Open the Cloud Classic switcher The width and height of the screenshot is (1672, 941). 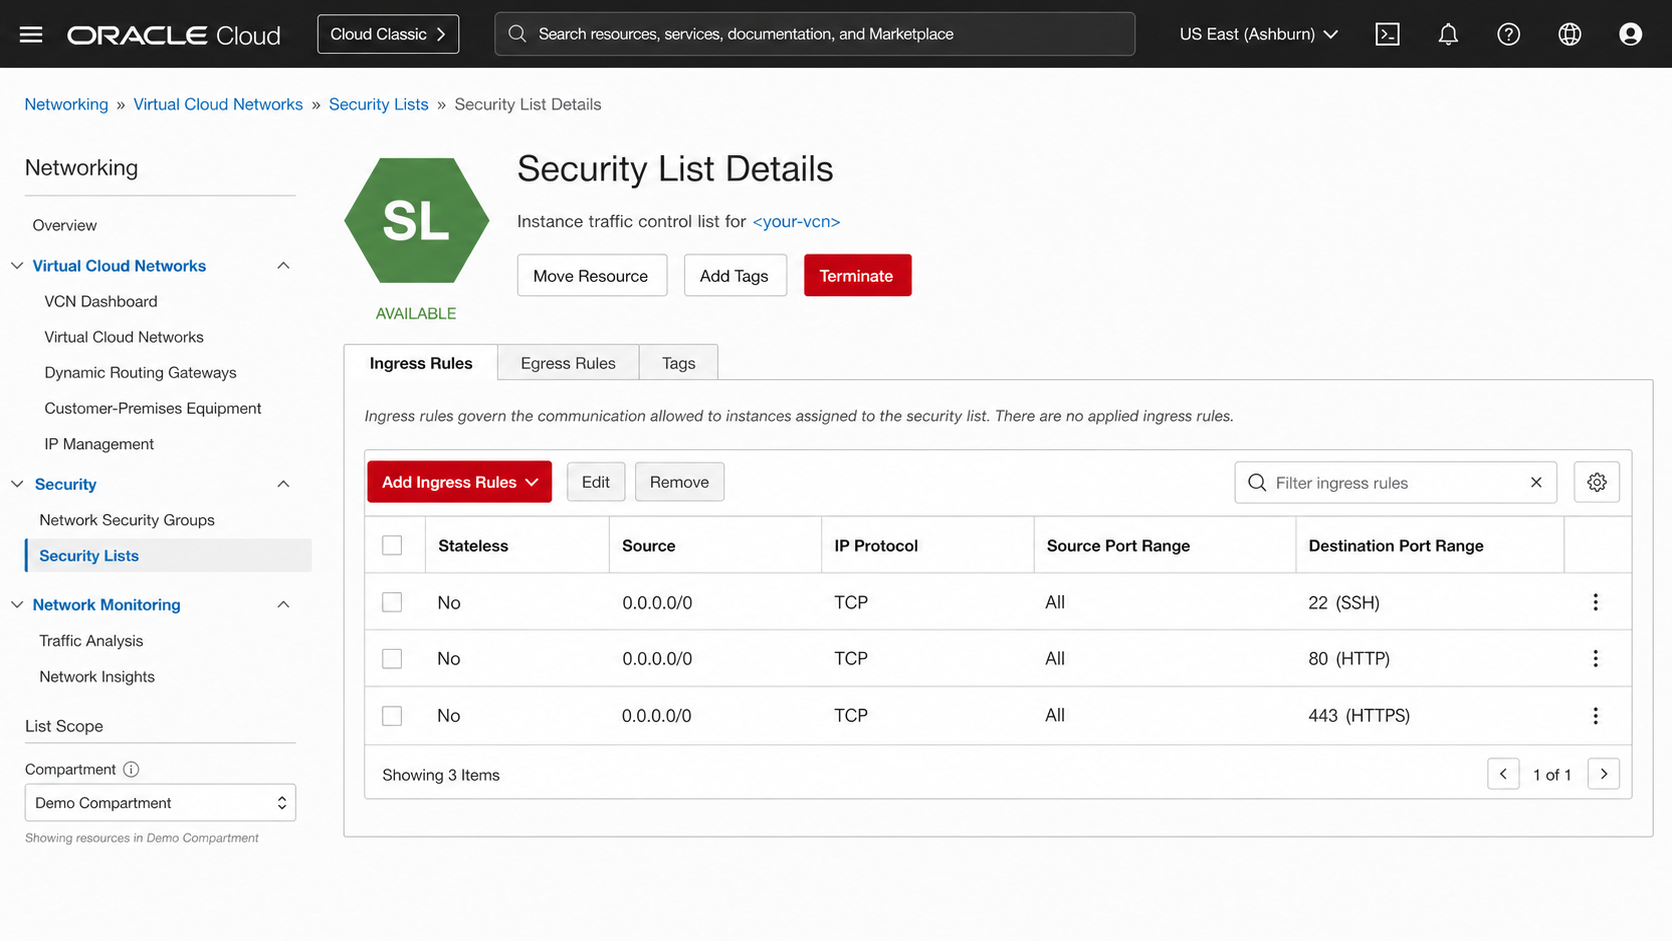[388, 34]
